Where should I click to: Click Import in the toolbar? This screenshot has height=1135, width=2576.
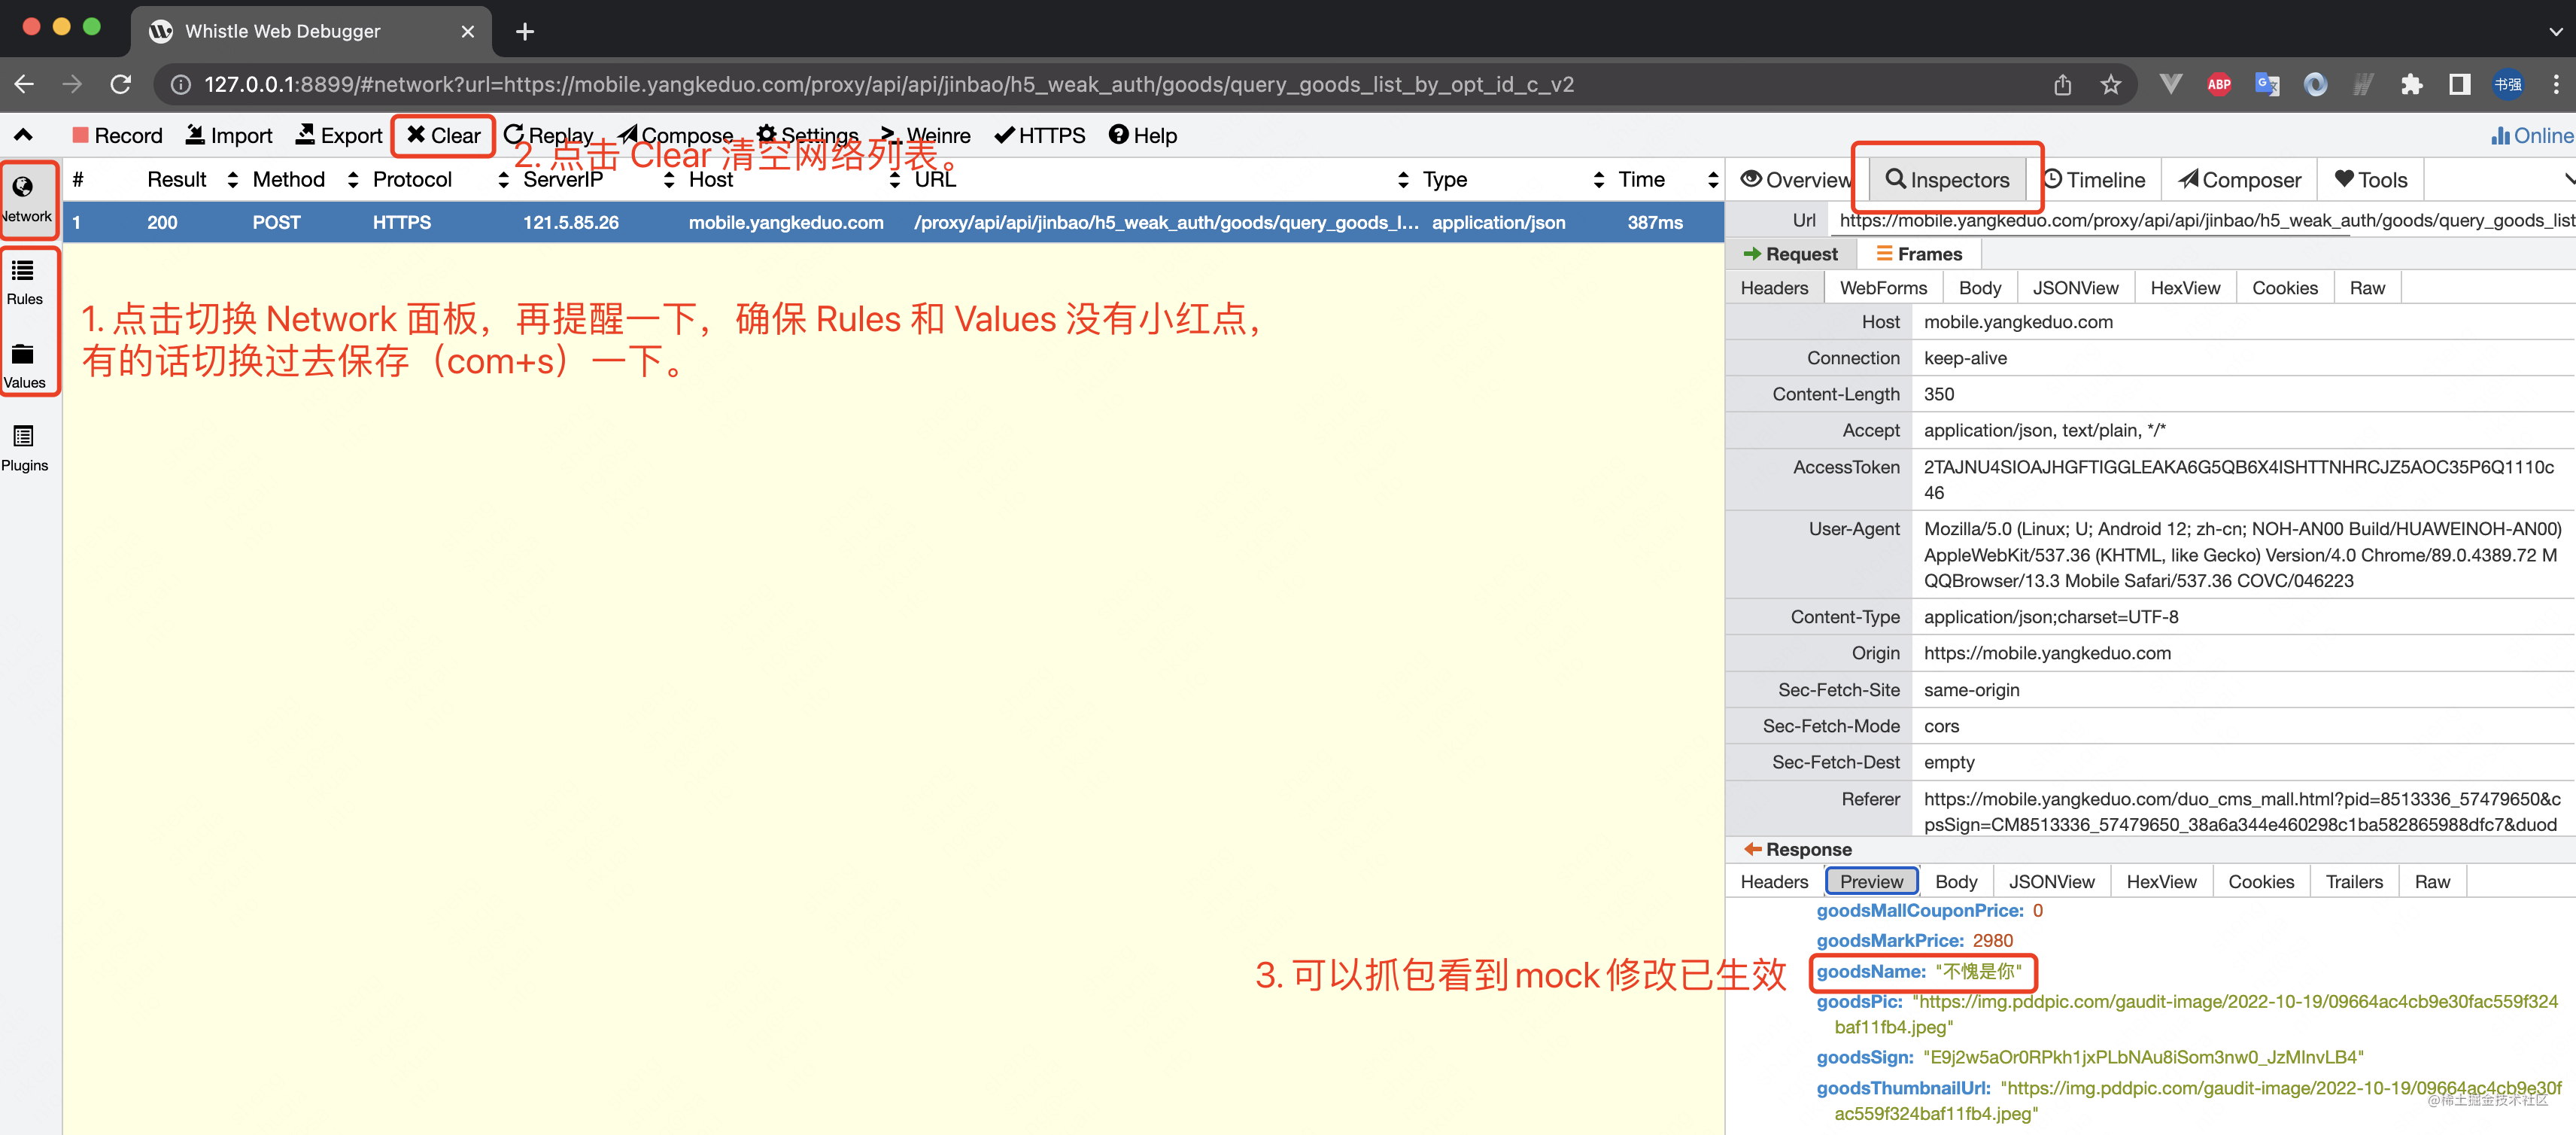click(229, 135)
